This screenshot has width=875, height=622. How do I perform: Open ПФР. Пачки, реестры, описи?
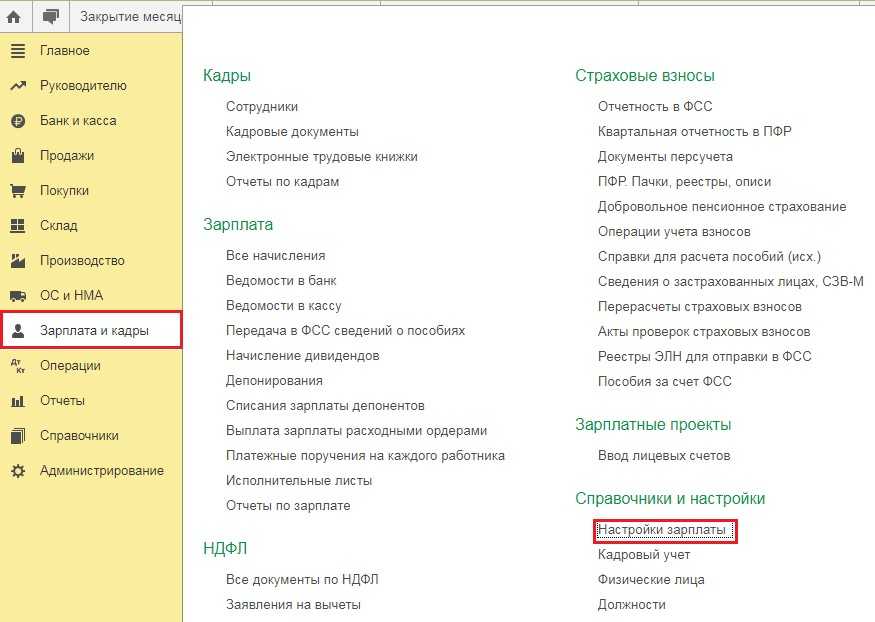685,182
